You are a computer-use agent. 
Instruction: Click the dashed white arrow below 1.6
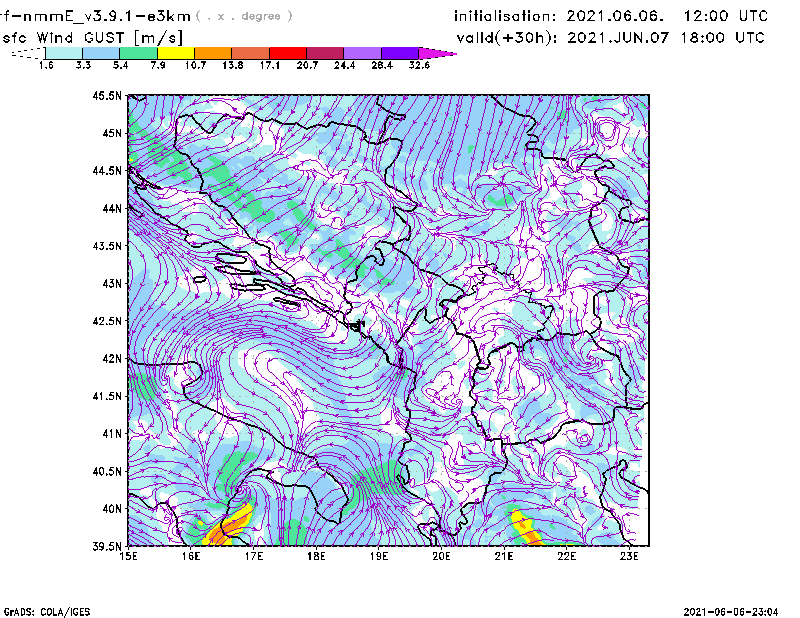click(28, 53)
